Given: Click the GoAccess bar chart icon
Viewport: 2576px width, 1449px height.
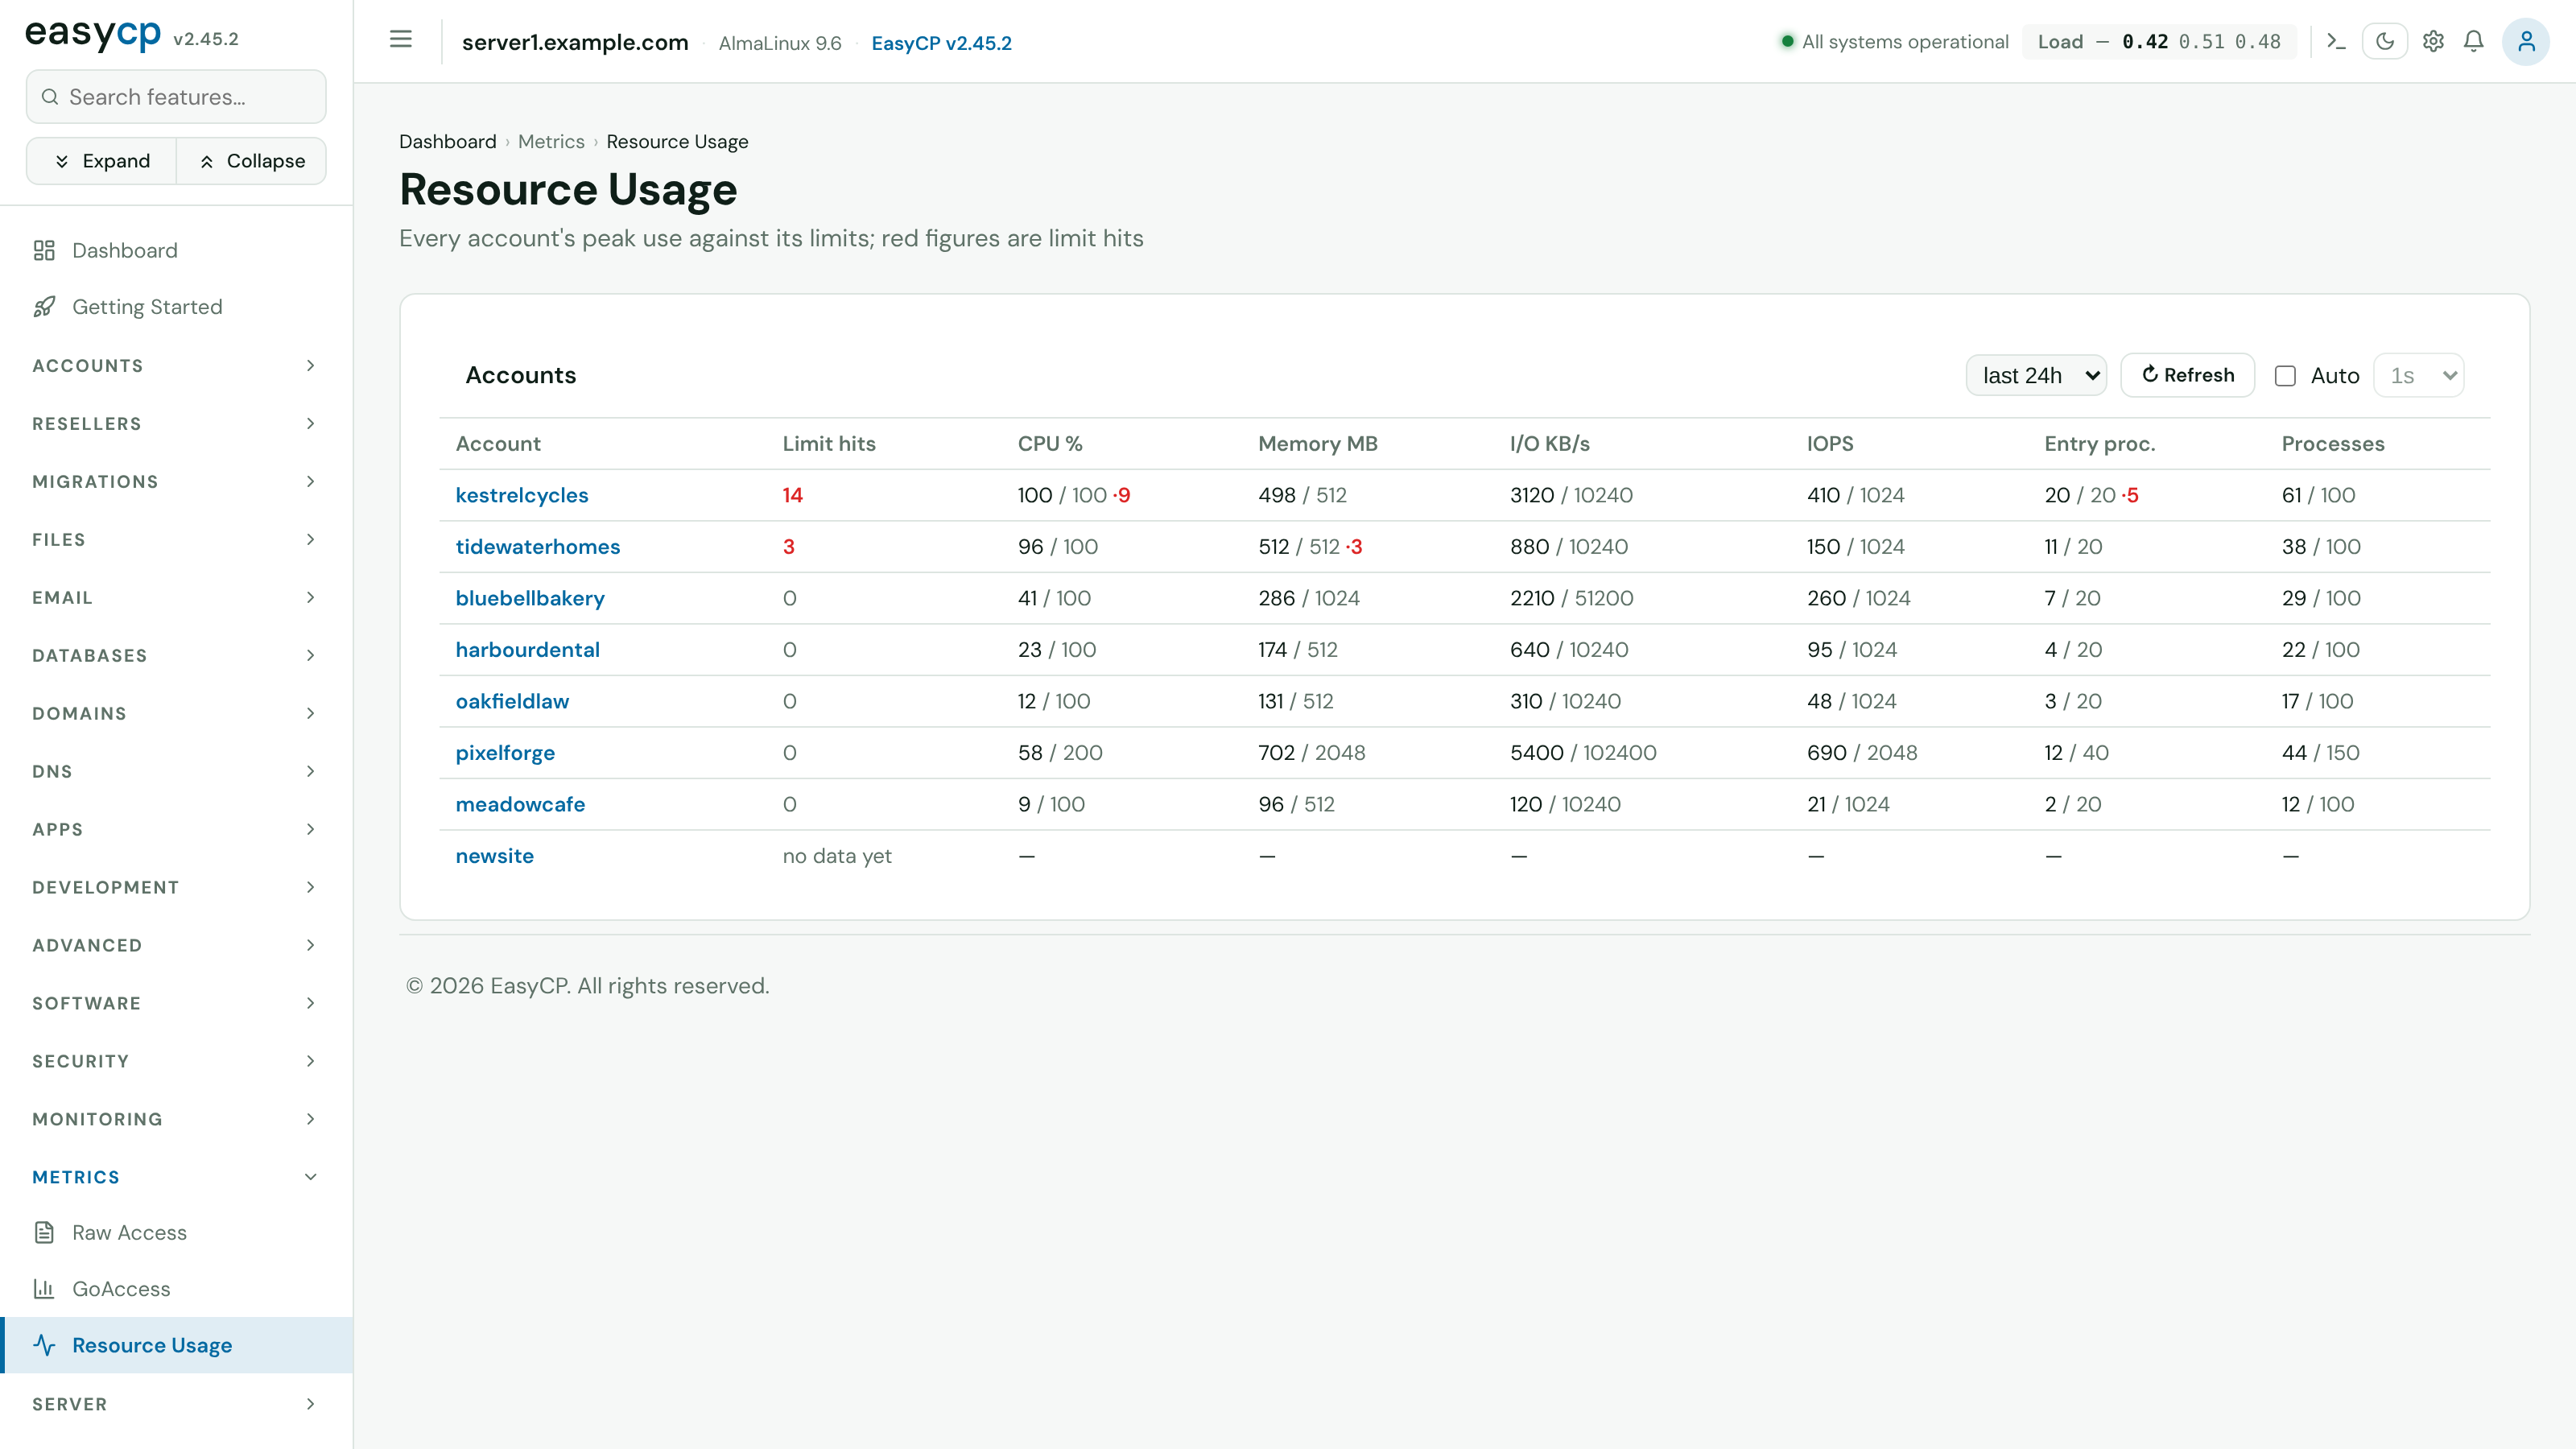Looking at the screenshot, I should [44, 1289].
